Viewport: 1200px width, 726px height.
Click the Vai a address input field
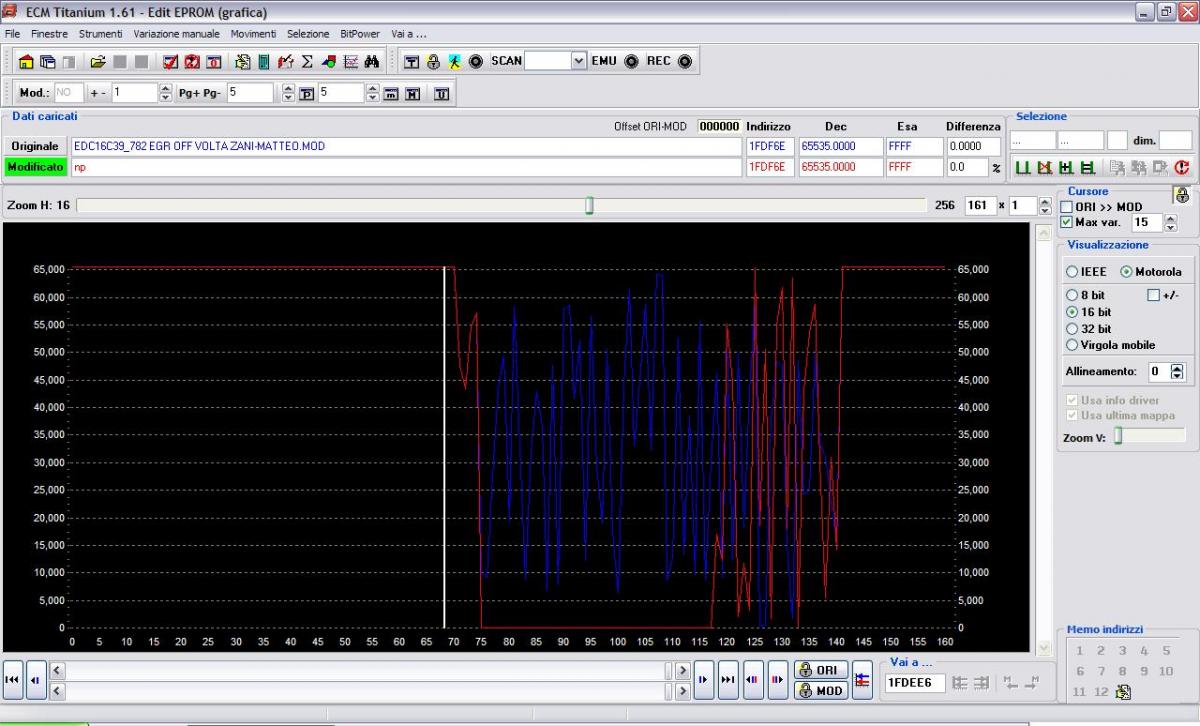[915, 683]
